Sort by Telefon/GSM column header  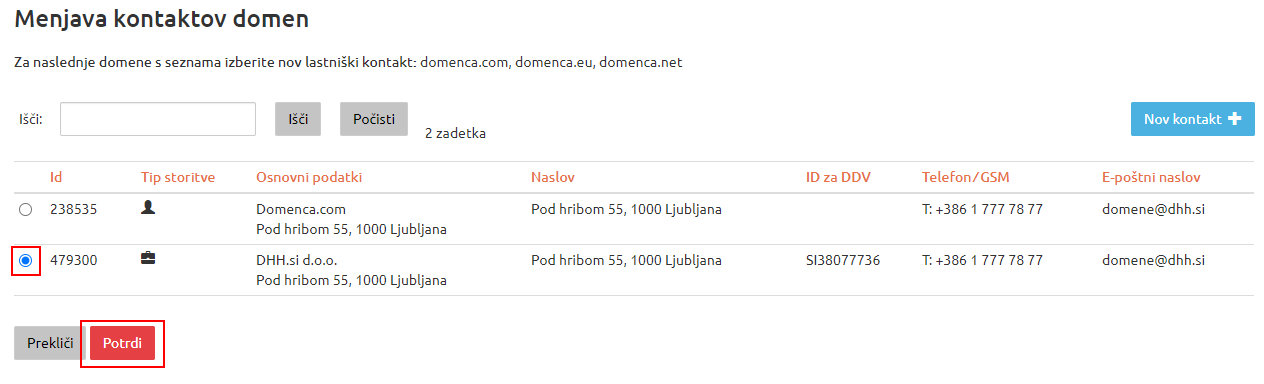(966, 177)
